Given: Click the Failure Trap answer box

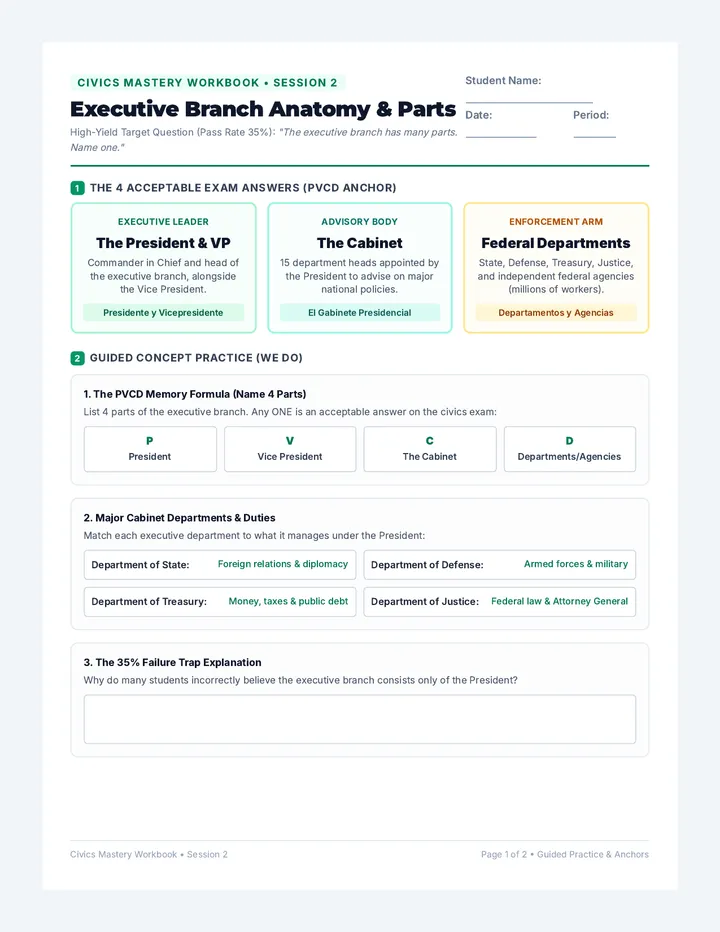Looking at the screenshot, I should [x=360, y=719].
